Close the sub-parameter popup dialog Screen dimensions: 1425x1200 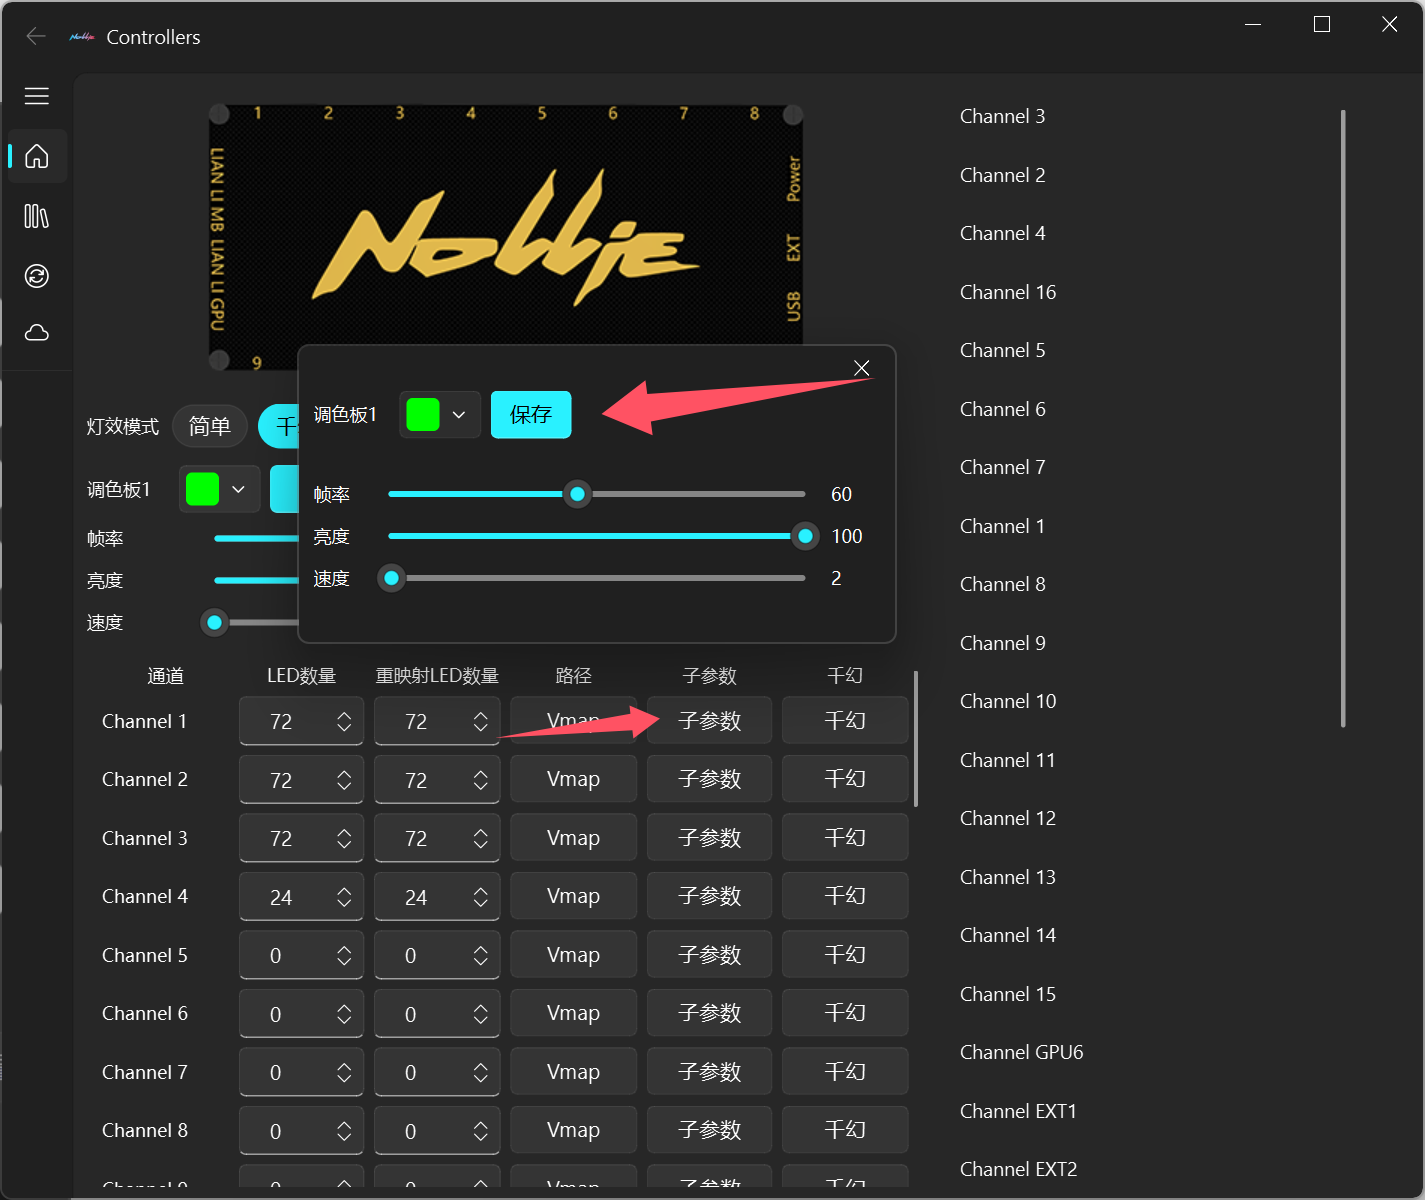(861, 368)
